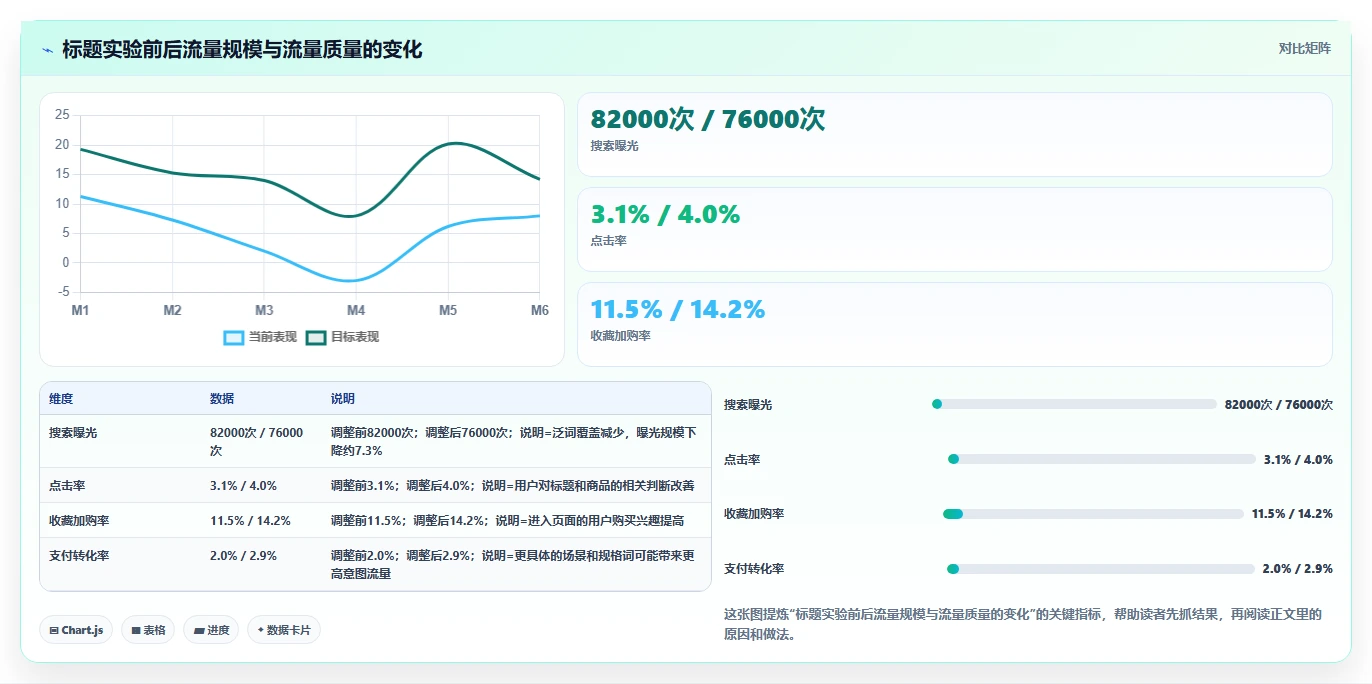
Task: Toggle the 当前表现 legend item
Action: click(x=261, y=337)
